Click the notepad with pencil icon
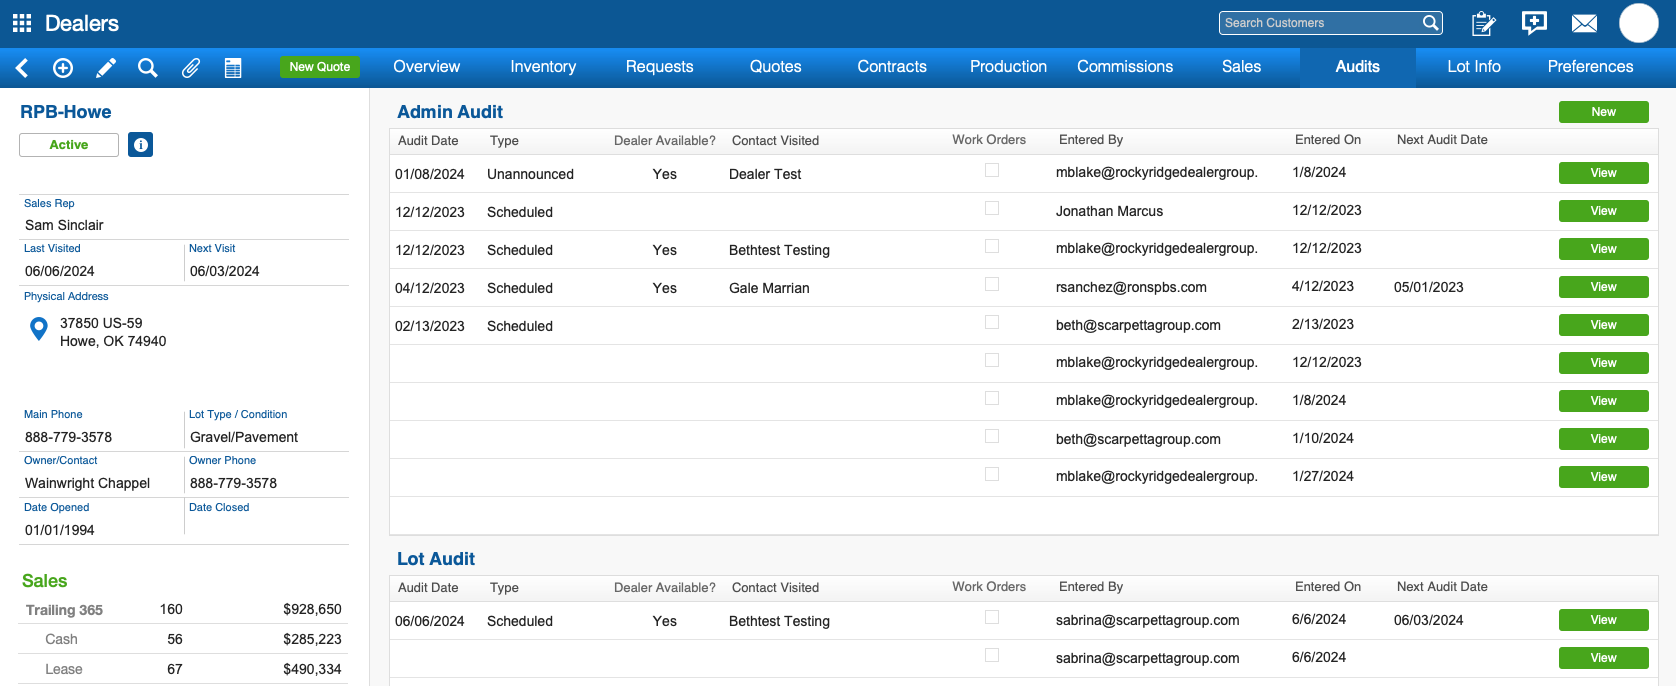The width and height of the screenshot is (1676, 686). pos(1484,23)
